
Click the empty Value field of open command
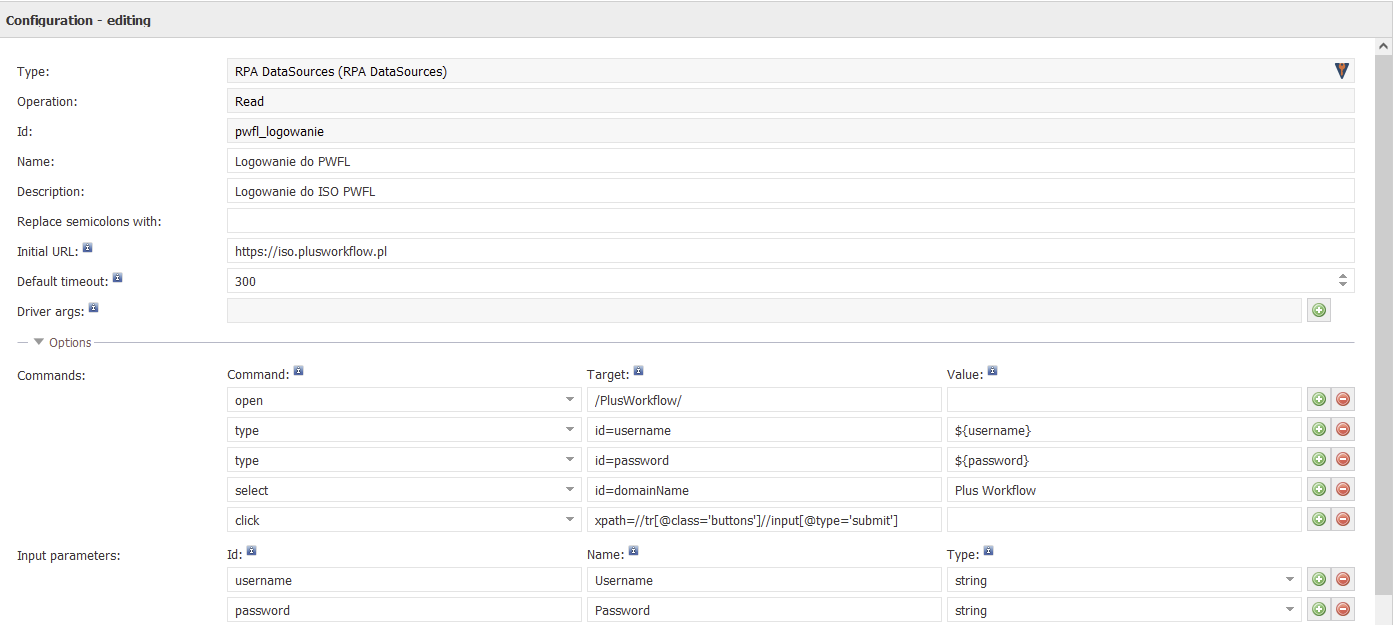tap(1124, 400)
